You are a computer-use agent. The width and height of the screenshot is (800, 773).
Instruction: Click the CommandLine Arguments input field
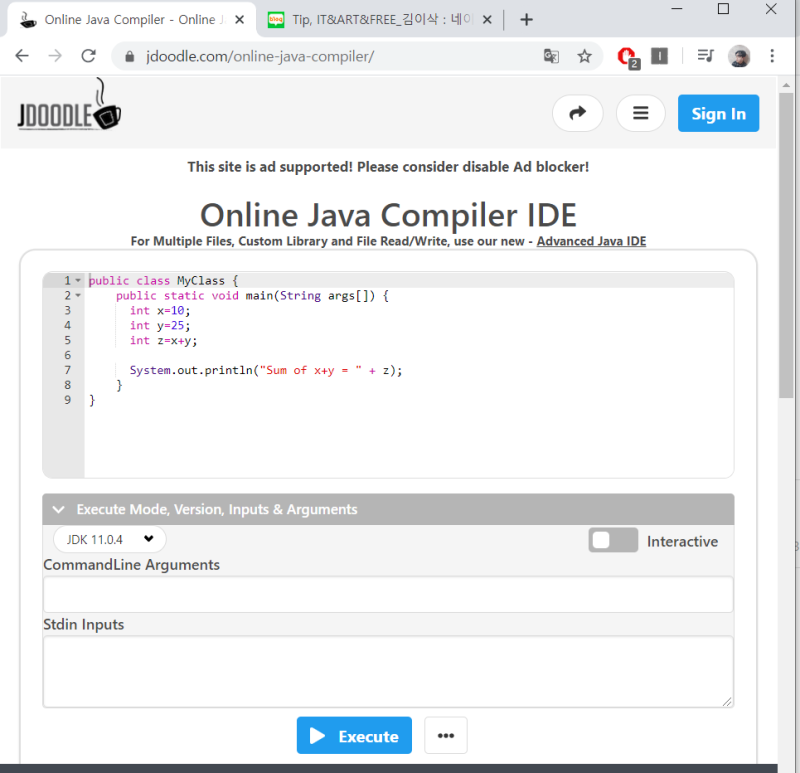(x=388, y=594)
